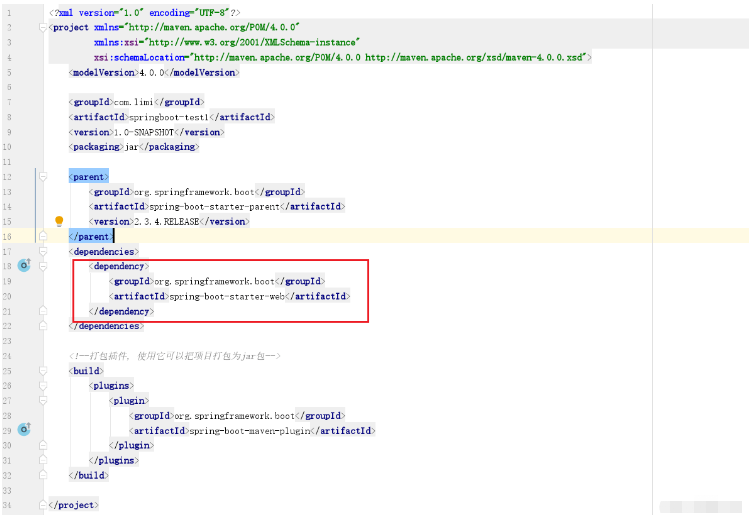Click the version value 1.0-SNAPSHOT
752x515 pixels.
click(144, 132)
